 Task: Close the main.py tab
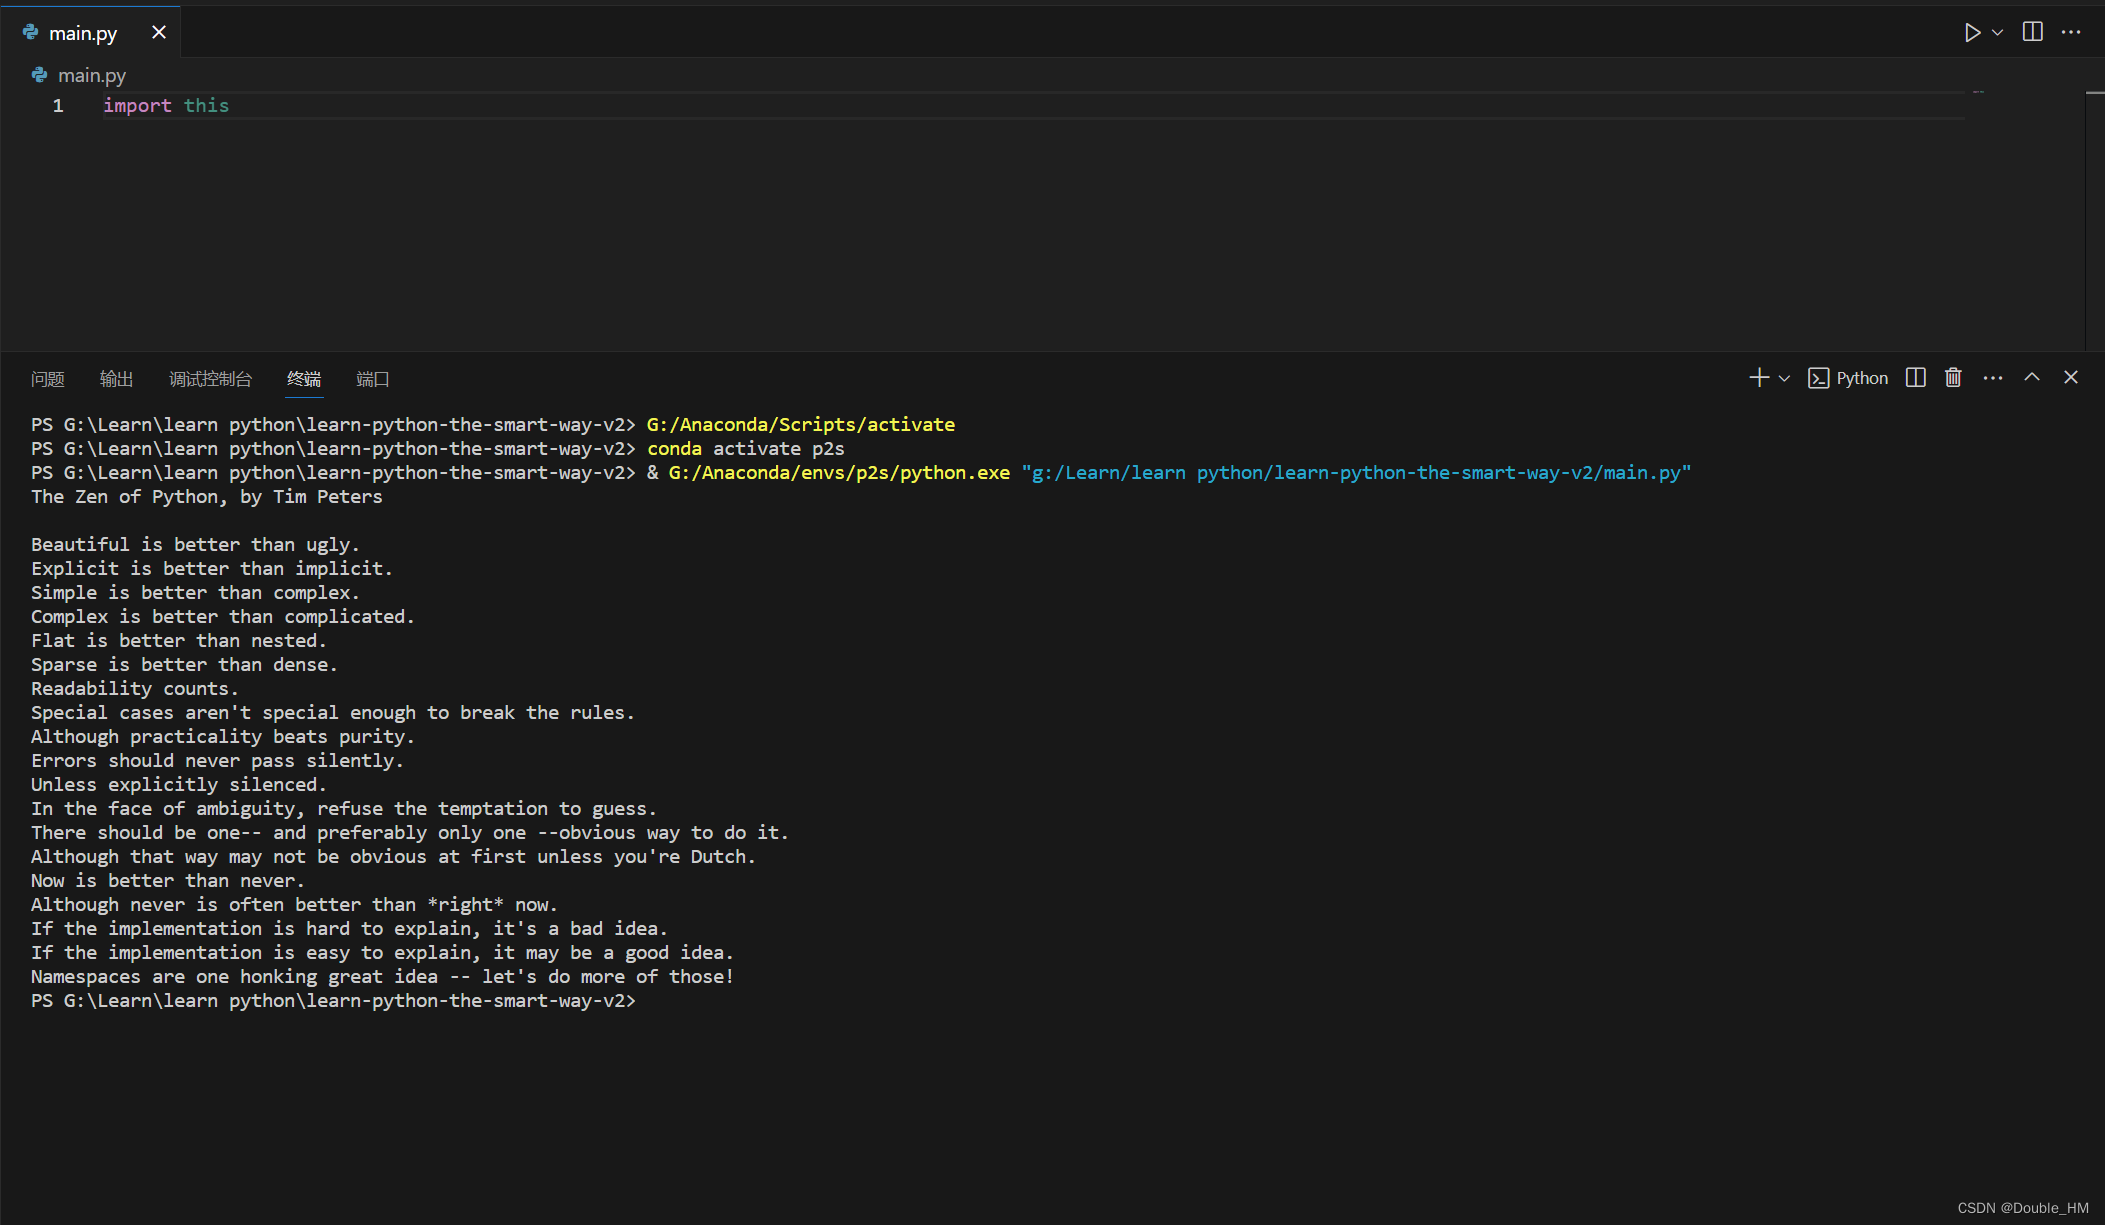pyautogui.click(x=159, y=33)
